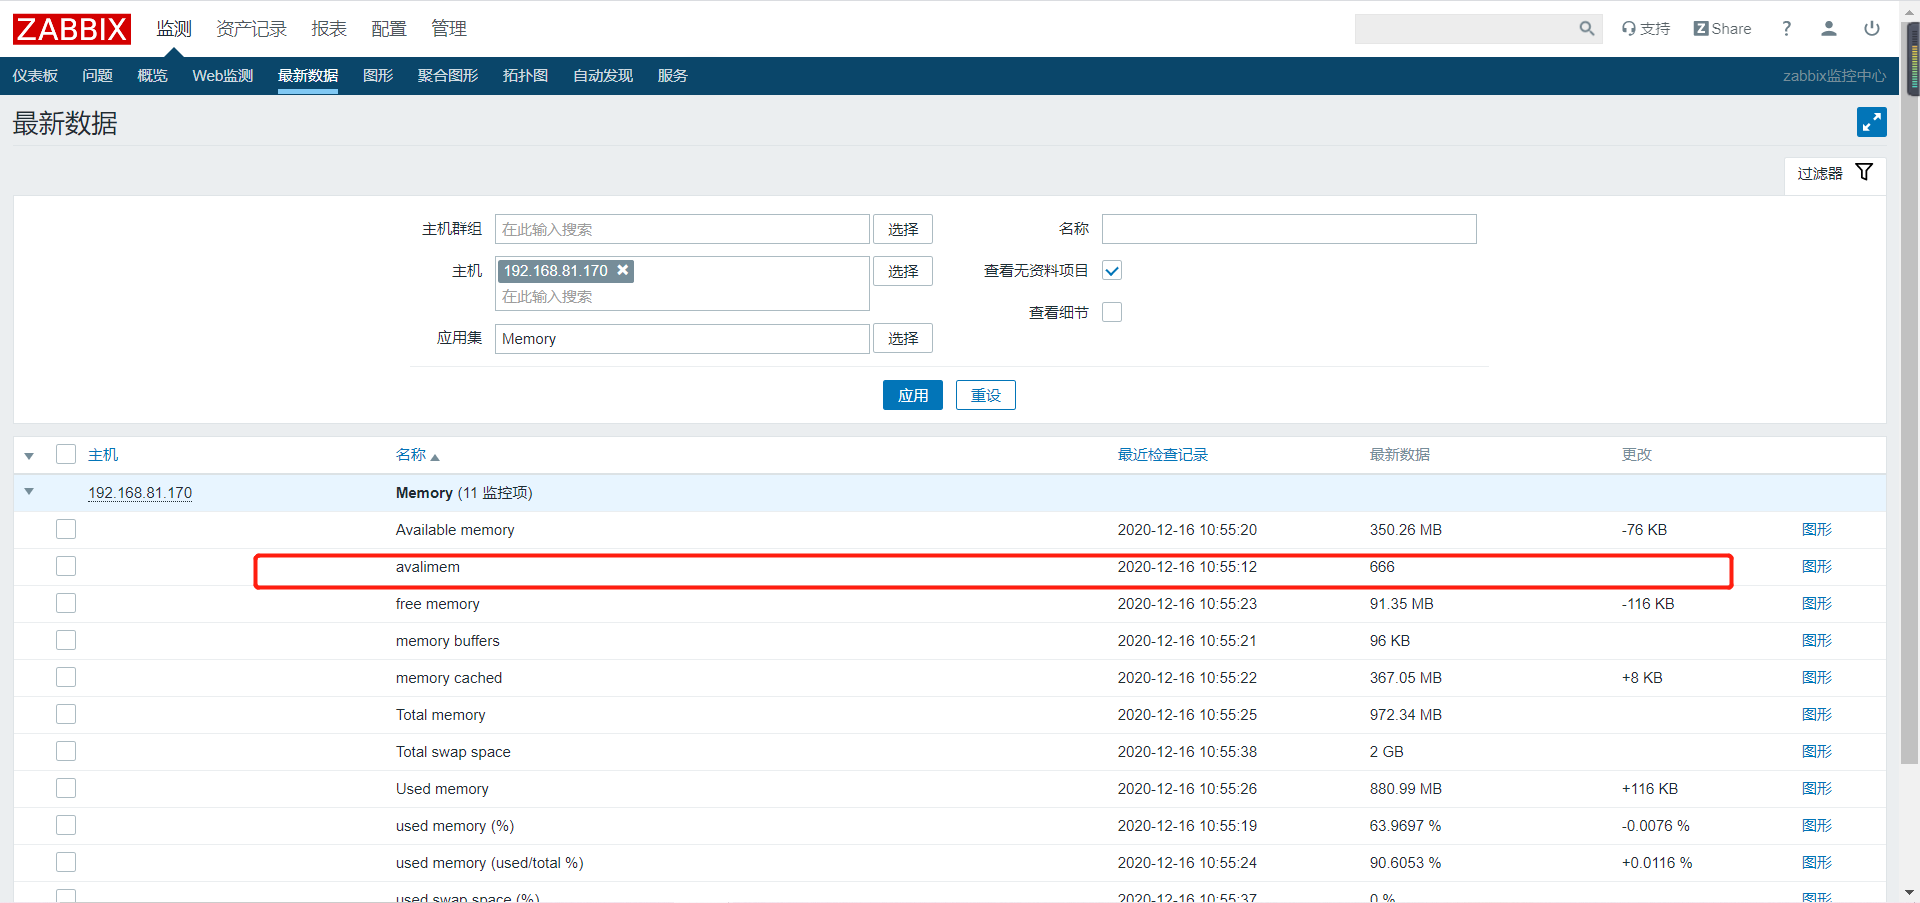Collapse all groups using header arrow
1920x903 pixels.
coord(29,456)
